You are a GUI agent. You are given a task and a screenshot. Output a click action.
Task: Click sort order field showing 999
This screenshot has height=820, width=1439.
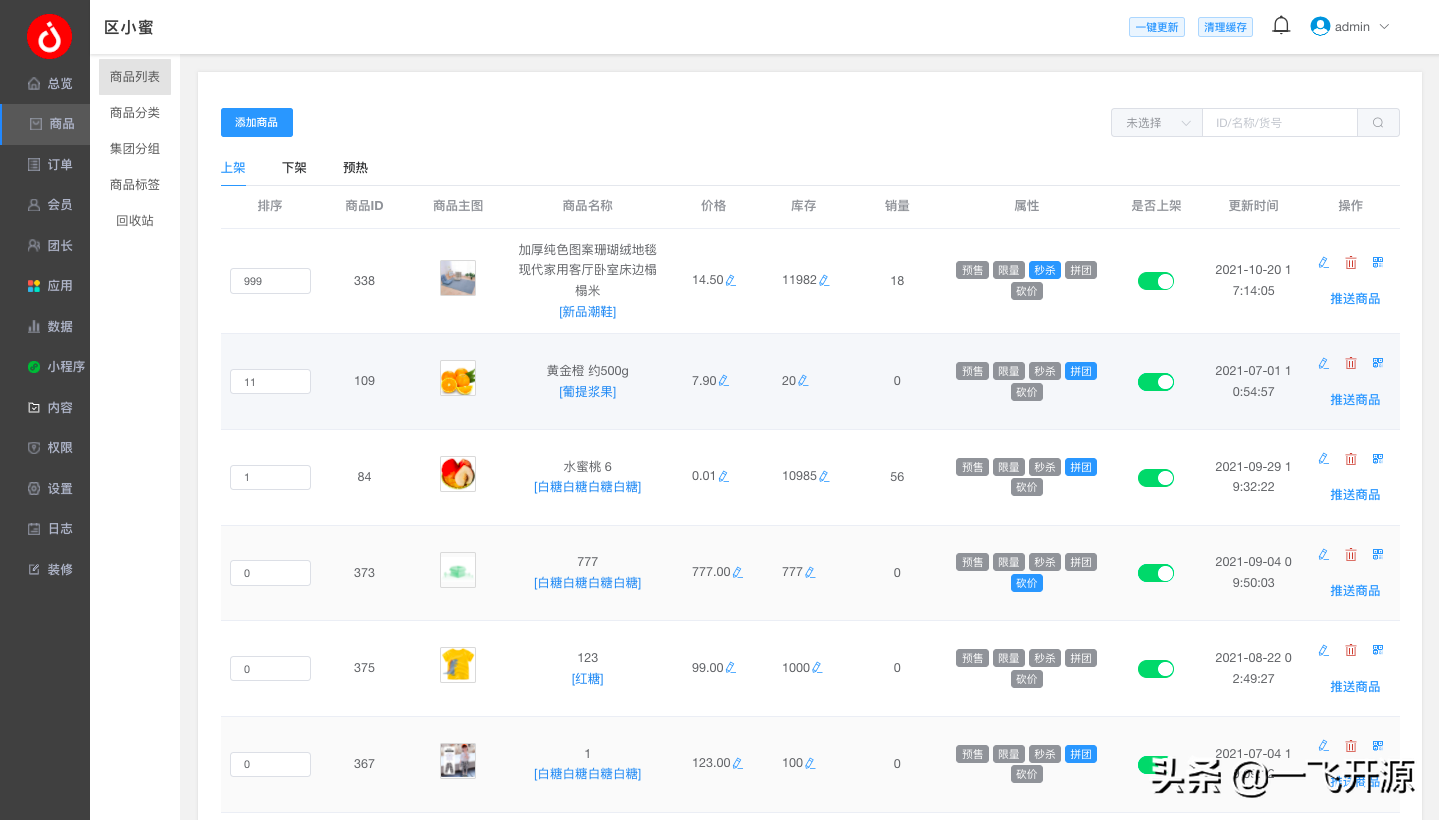270,281
